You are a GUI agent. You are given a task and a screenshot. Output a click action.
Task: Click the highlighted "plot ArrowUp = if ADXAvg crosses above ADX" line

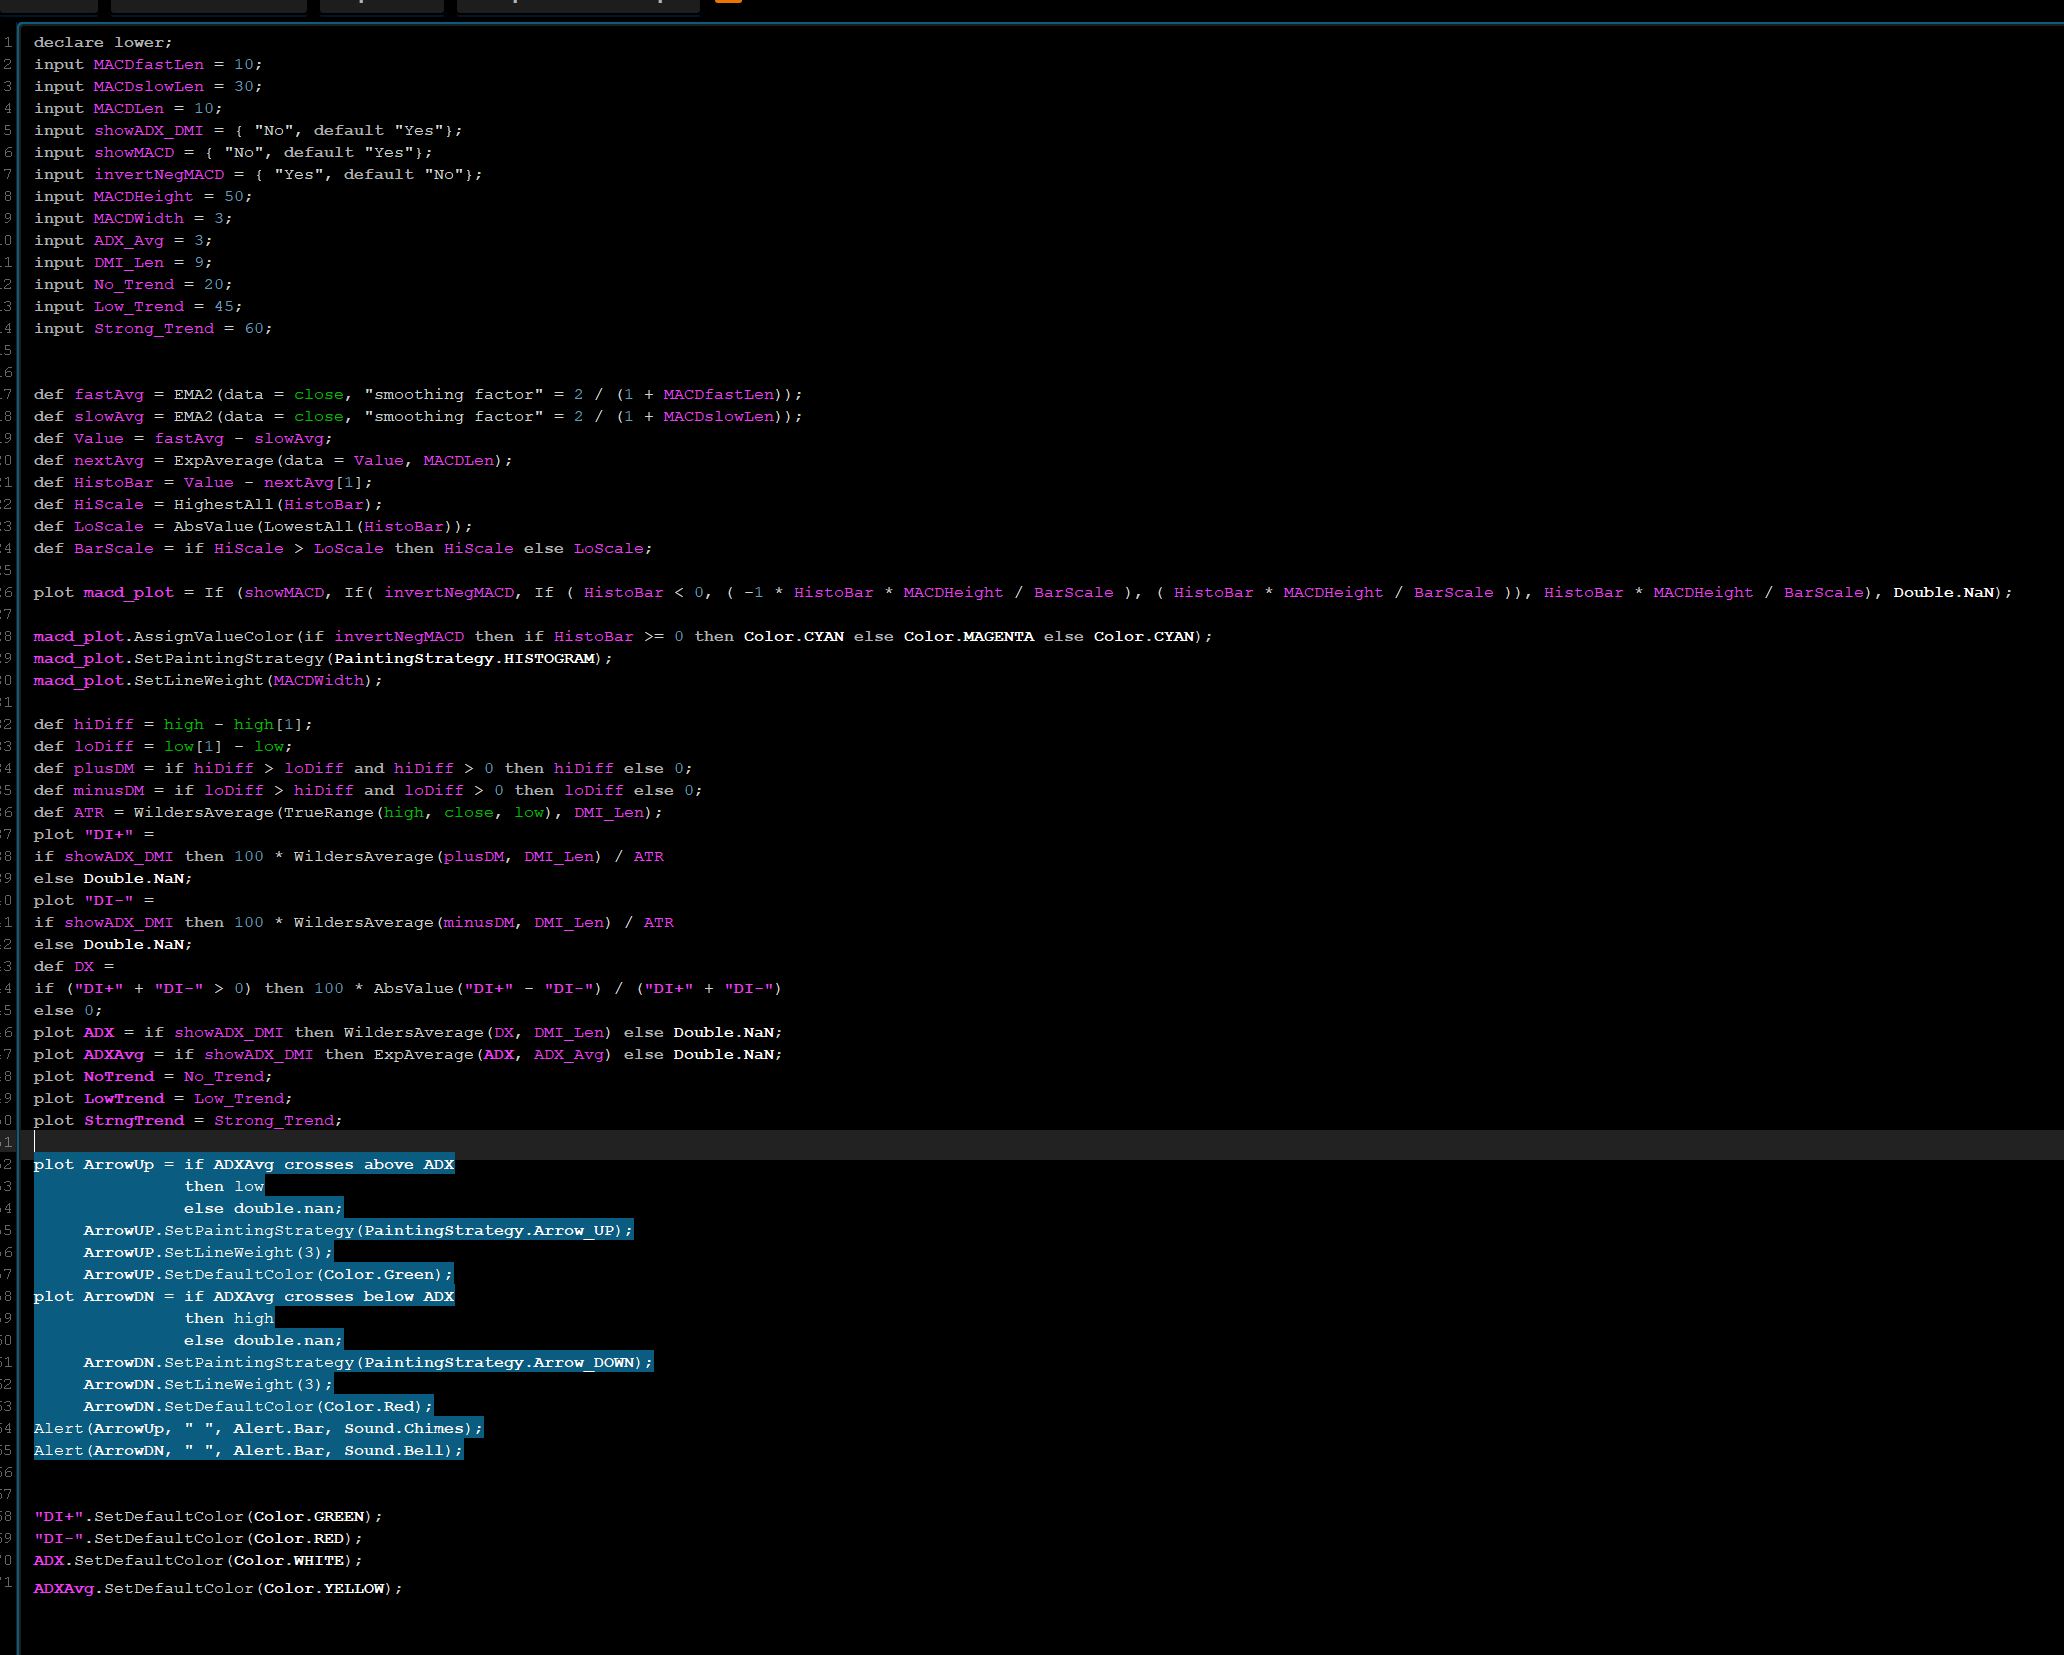tap(244, 1164)
